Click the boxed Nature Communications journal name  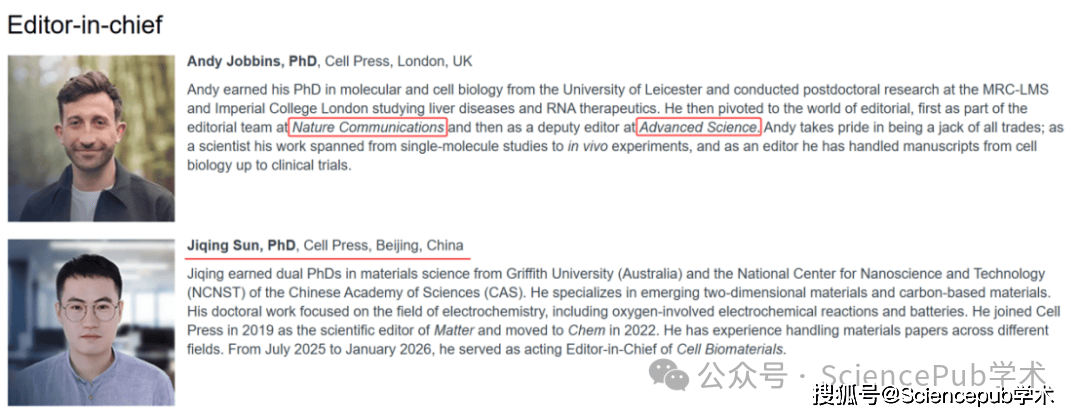(368, 127)
